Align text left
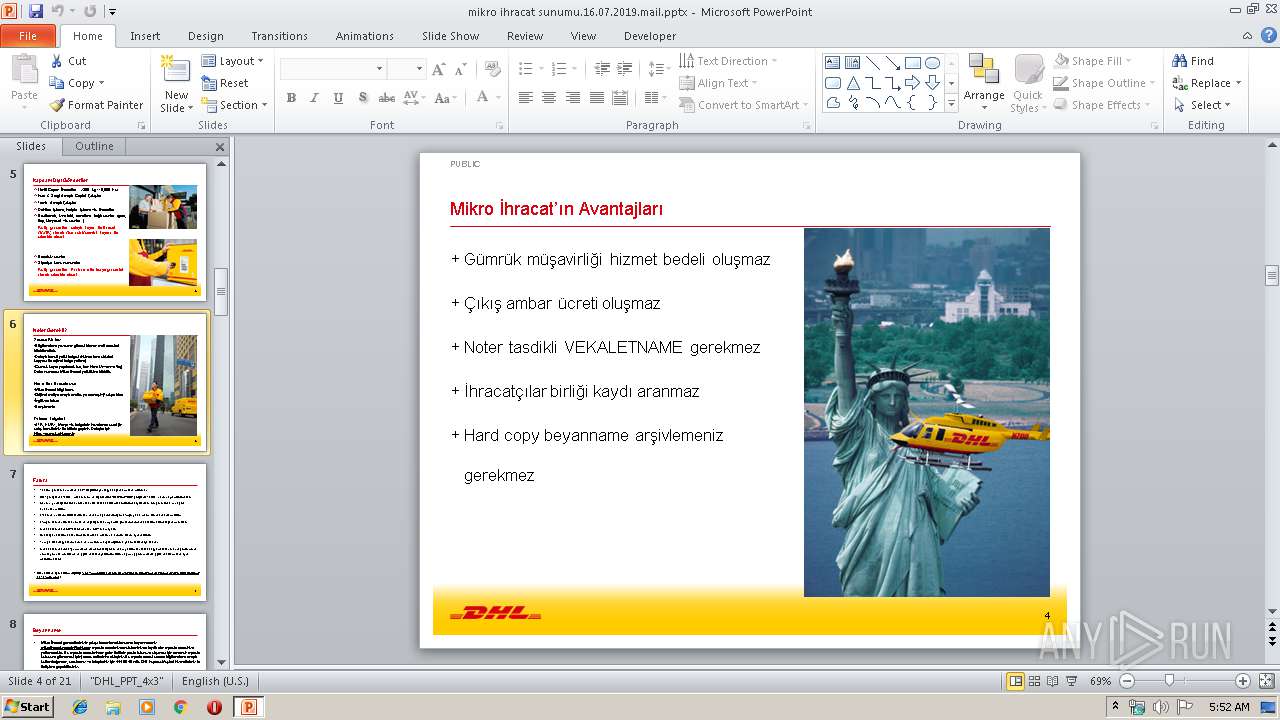The image size is (1280, 720). tap(525, 98)
